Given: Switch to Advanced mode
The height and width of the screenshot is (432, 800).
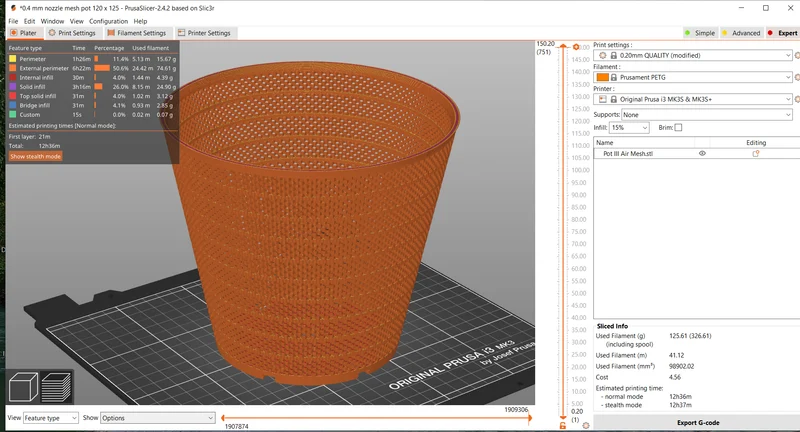Looking at the screenshot, I should [741, 33].
